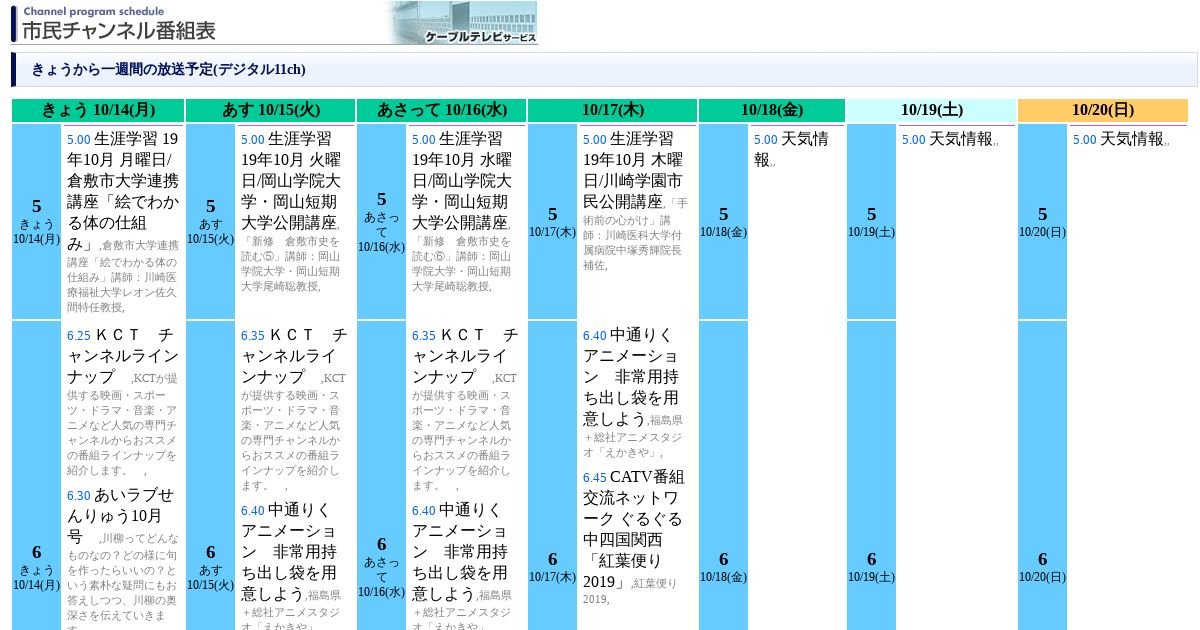Click the hour 5 きょう 10/14(月) cell

click(x=37, y=221)
